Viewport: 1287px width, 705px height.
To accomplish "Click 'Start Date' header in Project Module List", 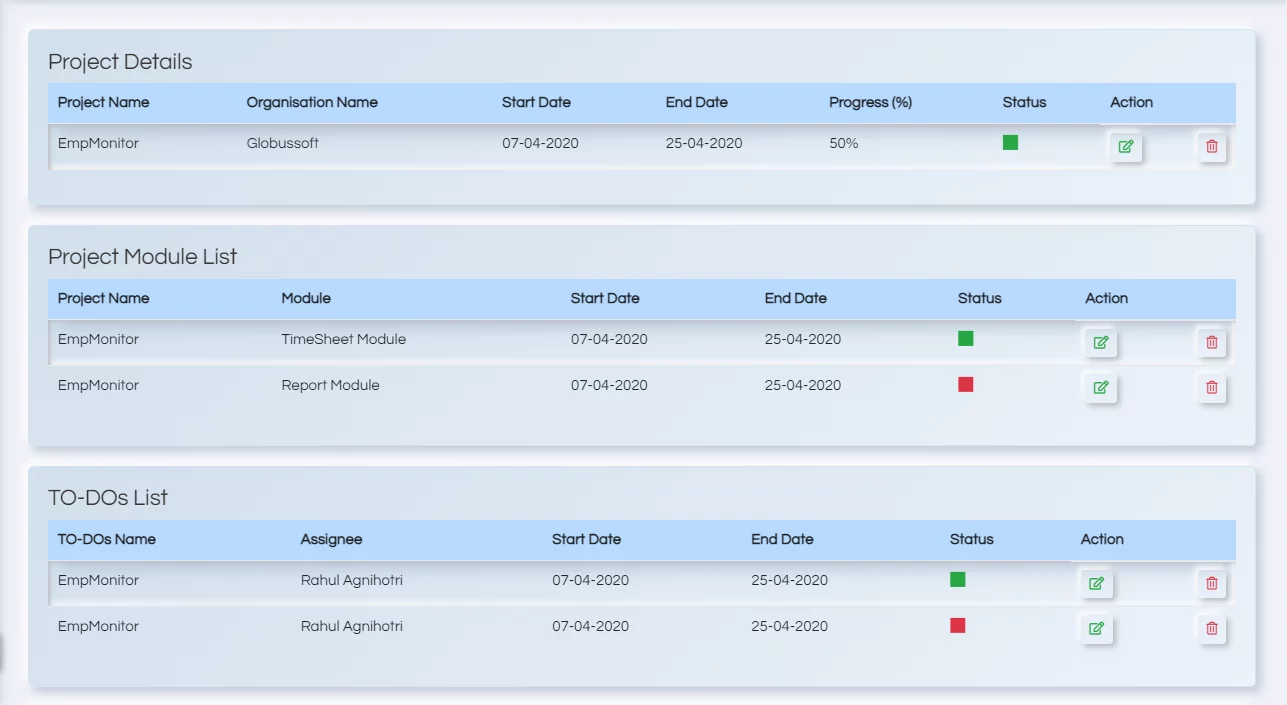I will coord(605,298).
